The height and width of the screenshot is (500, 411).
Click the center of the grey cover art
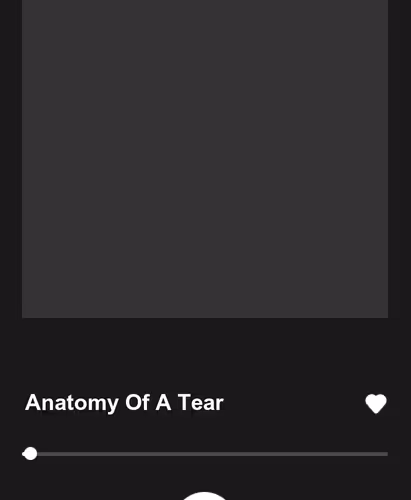coord(205,159)
